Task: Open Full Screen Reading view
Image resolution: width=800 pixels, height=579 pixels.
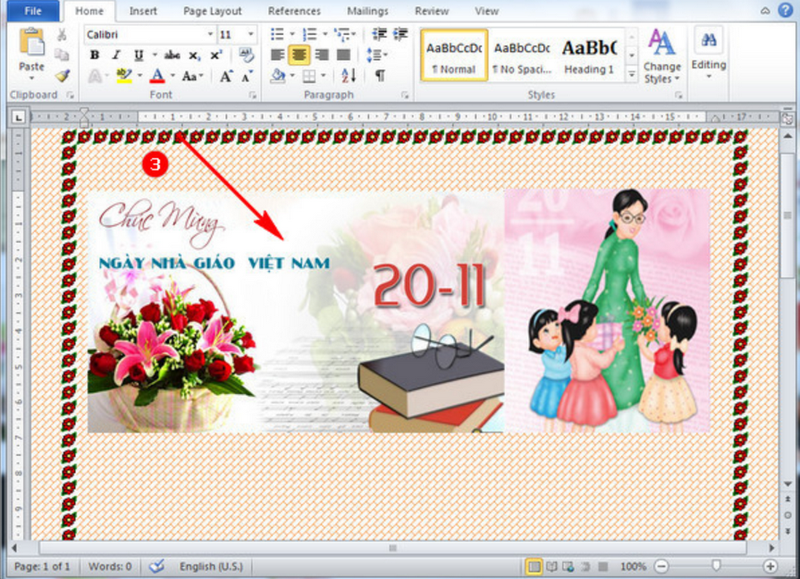Action: (552, 567)
